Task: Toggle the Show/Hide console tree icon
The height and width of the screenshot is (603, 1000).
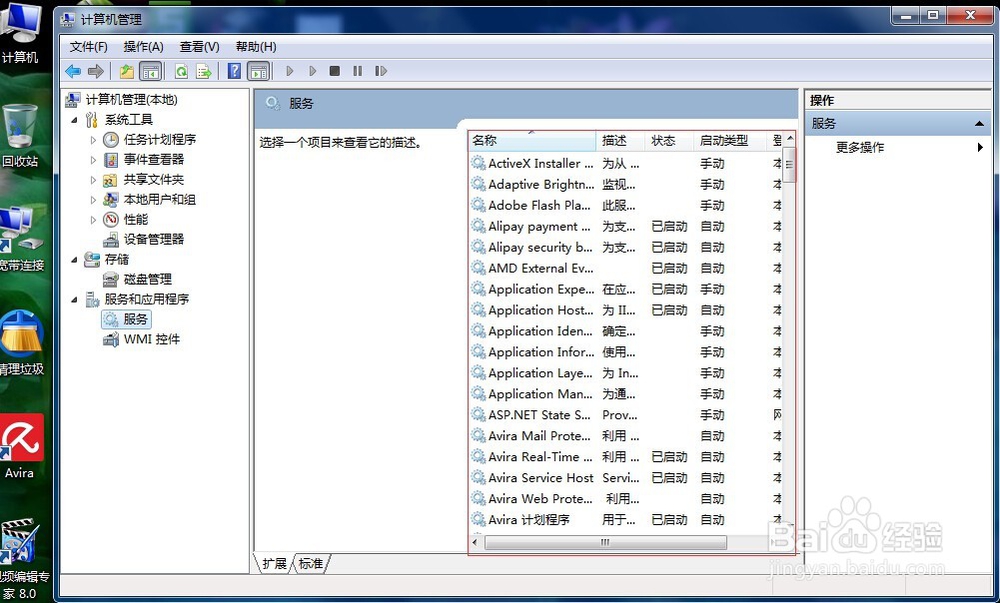Action: (151, 71)
